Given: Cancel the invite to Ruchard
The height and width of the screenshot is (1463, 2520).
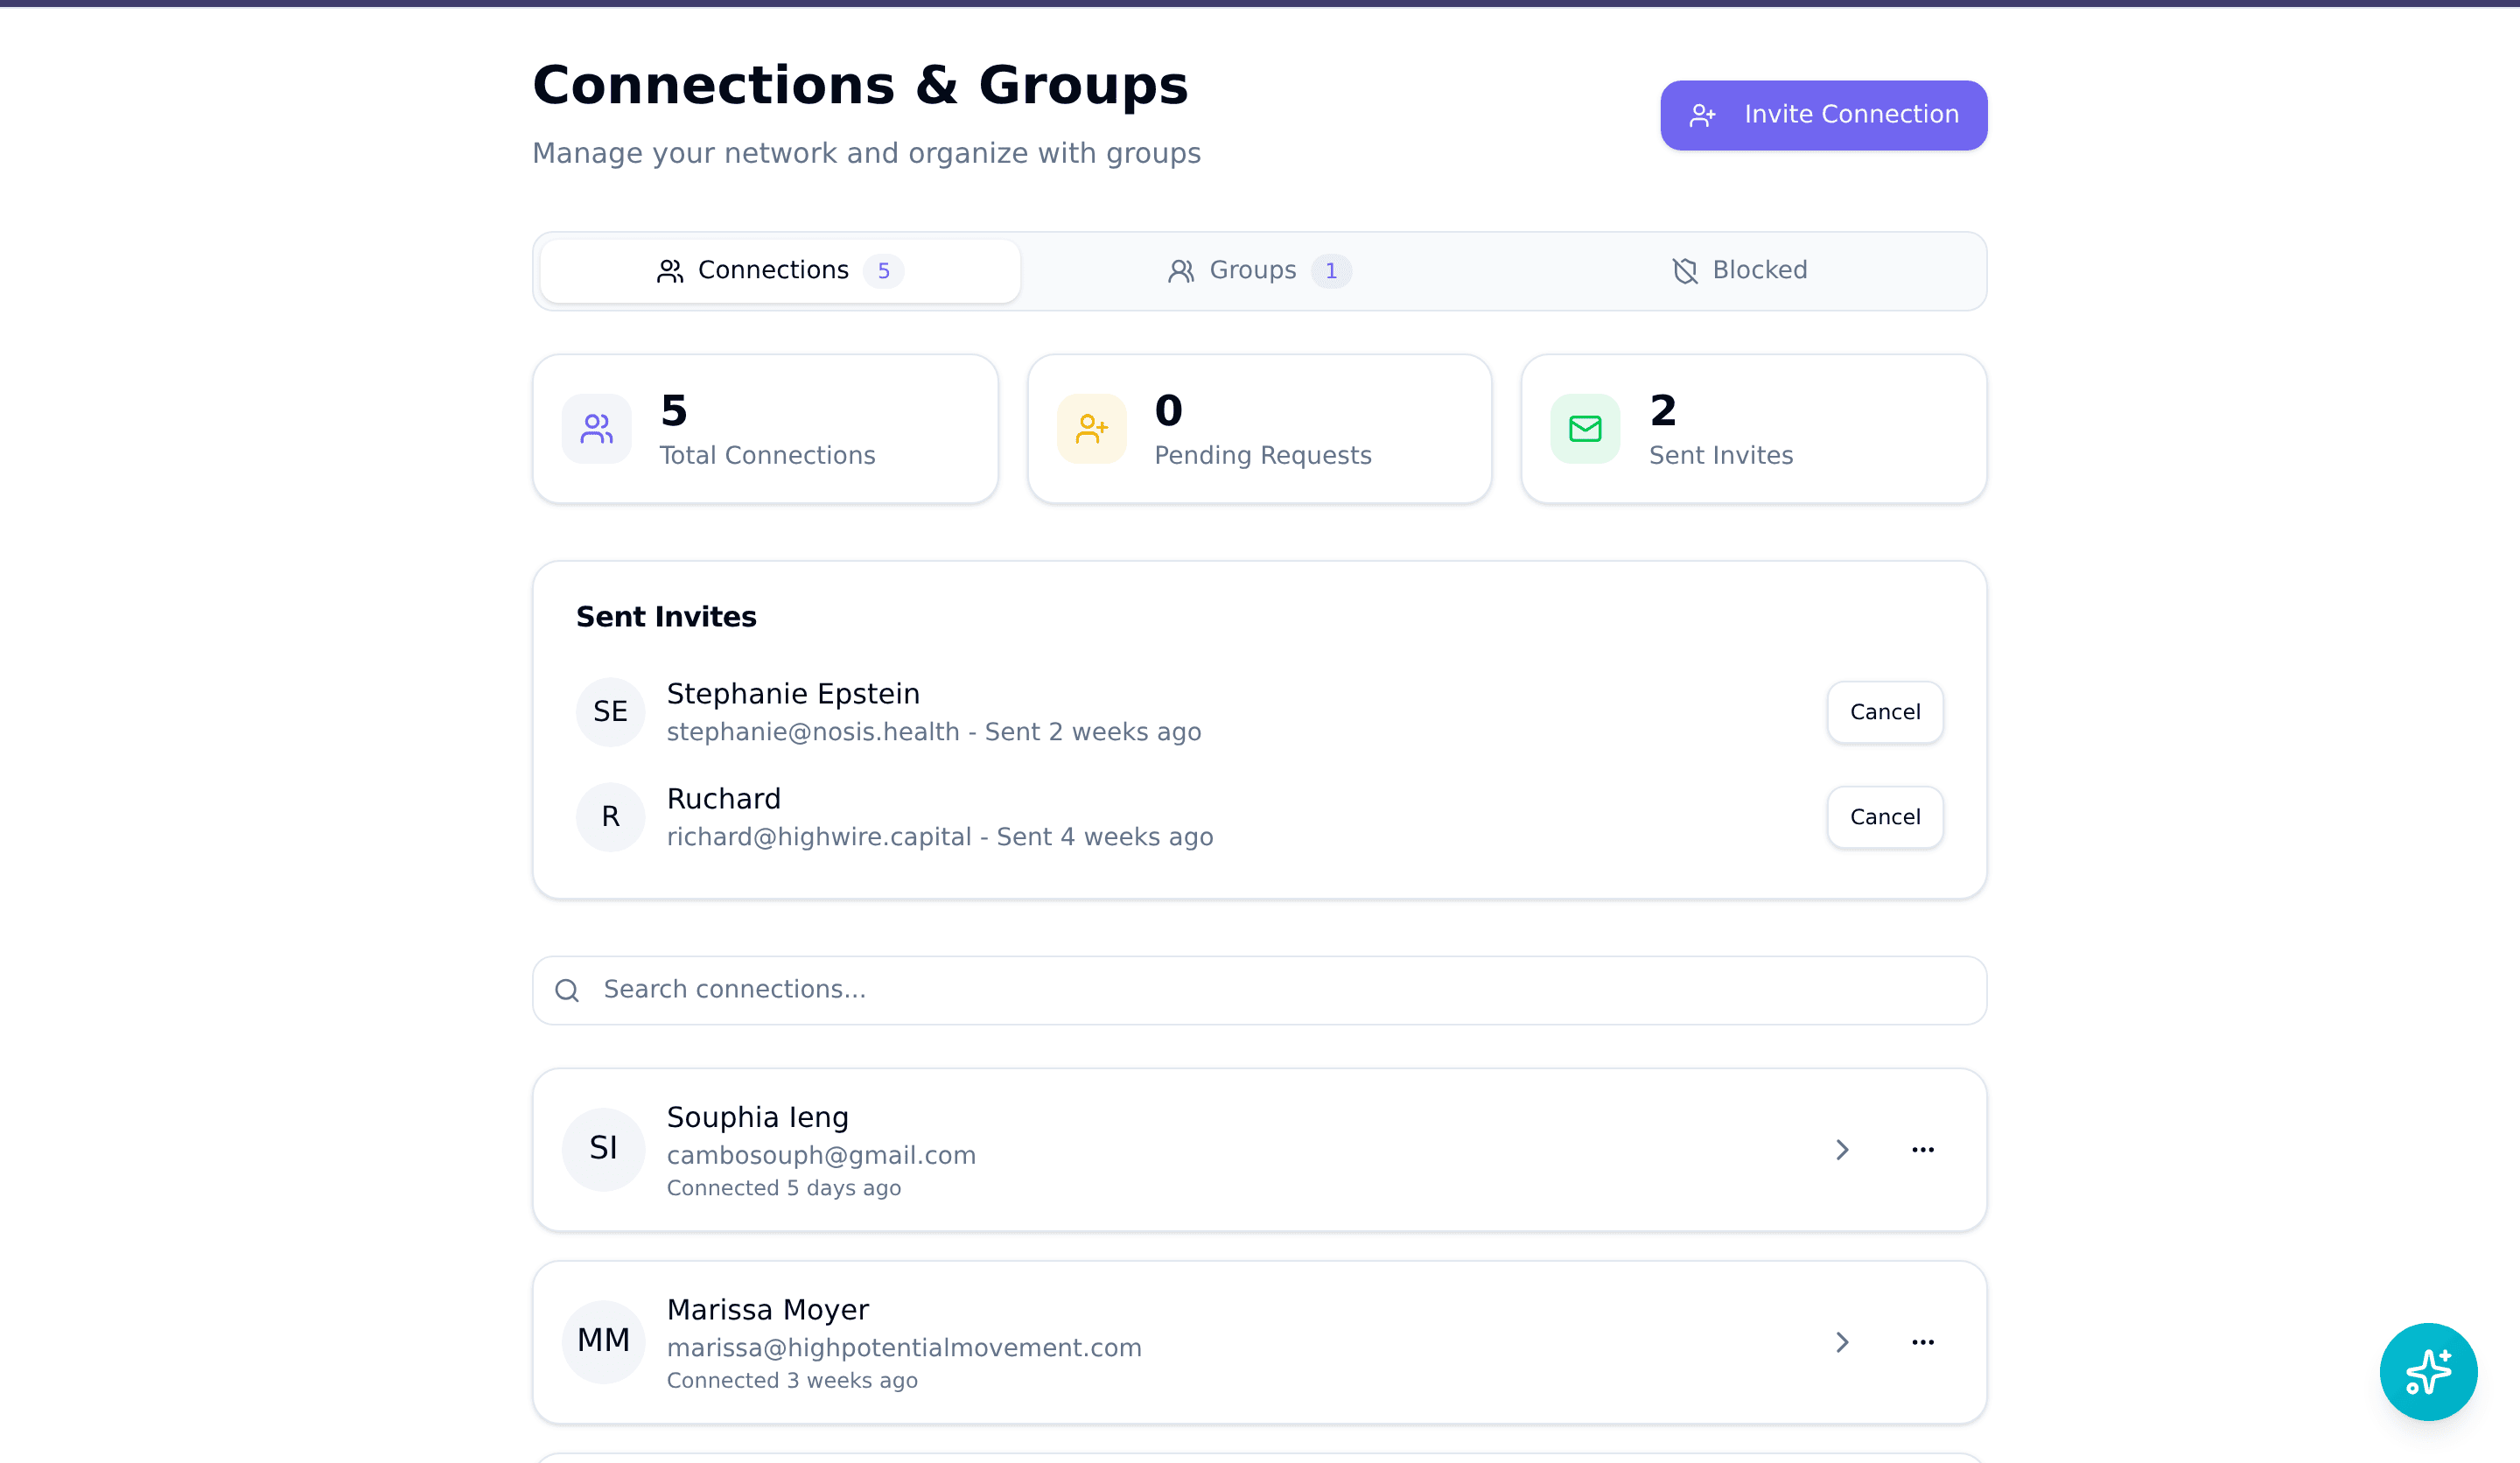Looking at the screenshot, I should [1884, 817].
